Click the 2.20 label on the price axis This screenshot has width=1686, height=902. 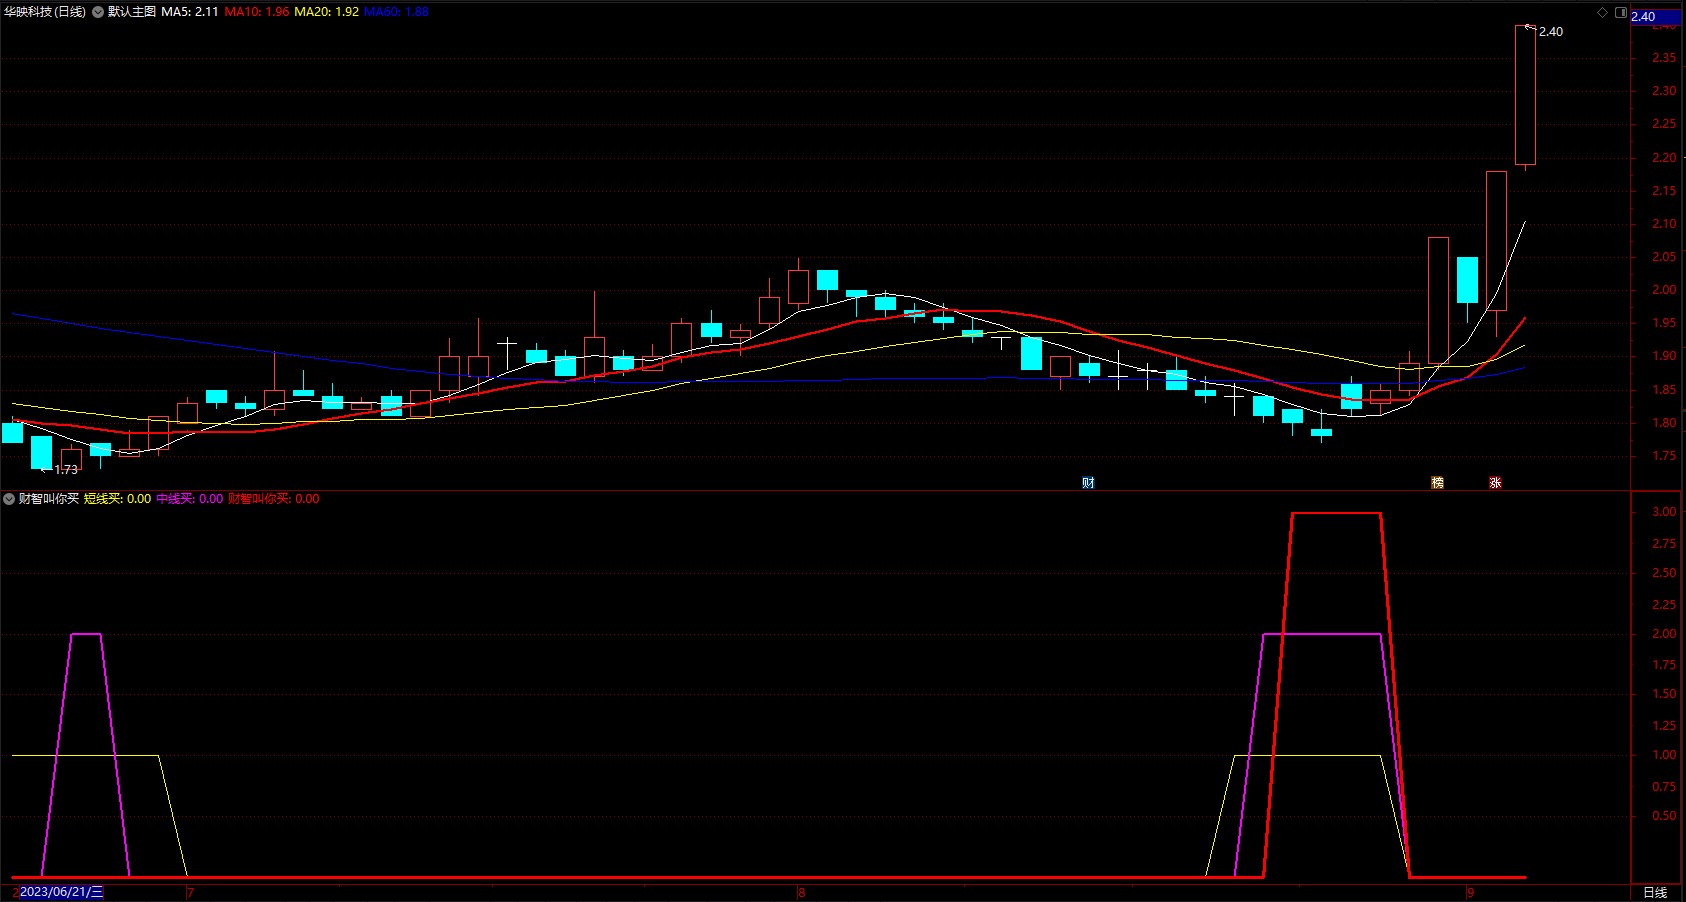coord(1664,158)
